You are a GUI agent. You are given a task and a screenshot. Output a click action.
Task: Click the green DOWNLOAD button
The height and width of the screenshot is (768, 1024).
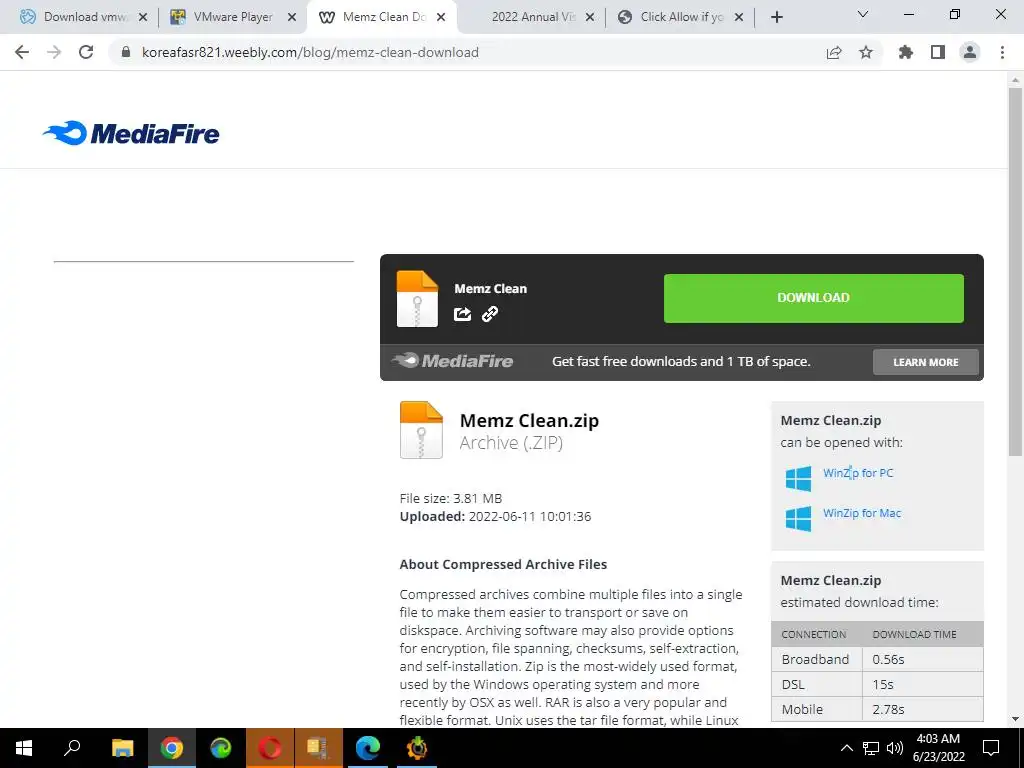[x=814, y=298]
